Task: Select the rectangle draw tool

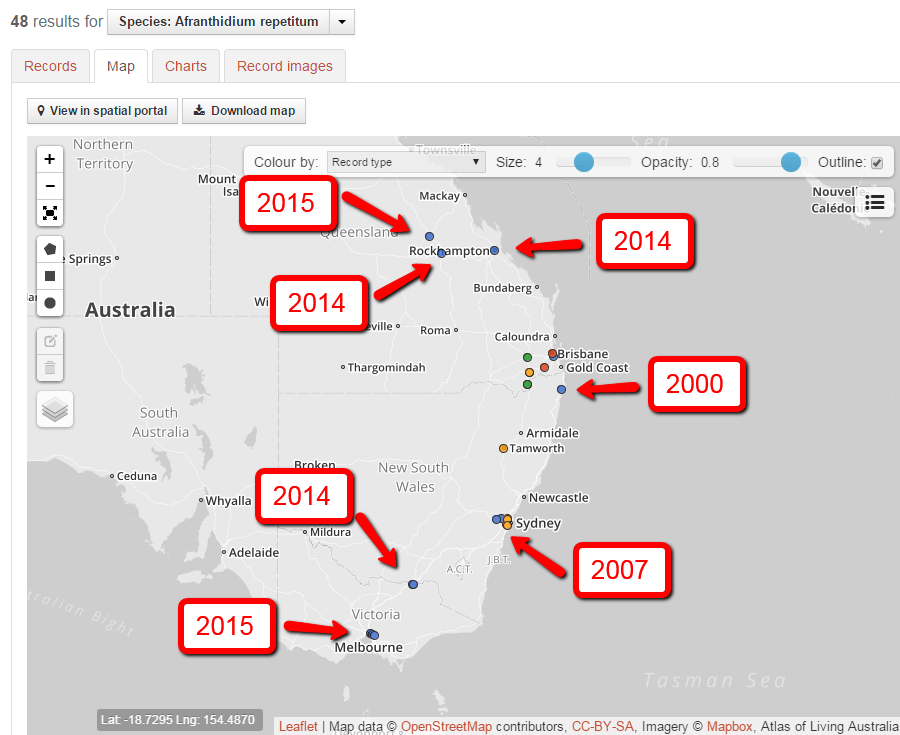Action: 50,276
